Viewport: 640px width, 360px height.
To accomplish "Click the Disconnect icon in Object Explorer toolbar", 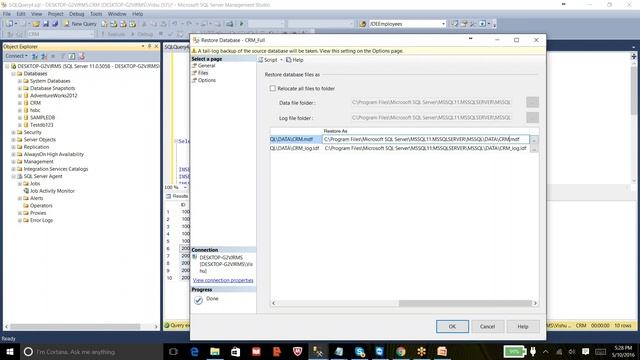I will [x=44, y=56].
